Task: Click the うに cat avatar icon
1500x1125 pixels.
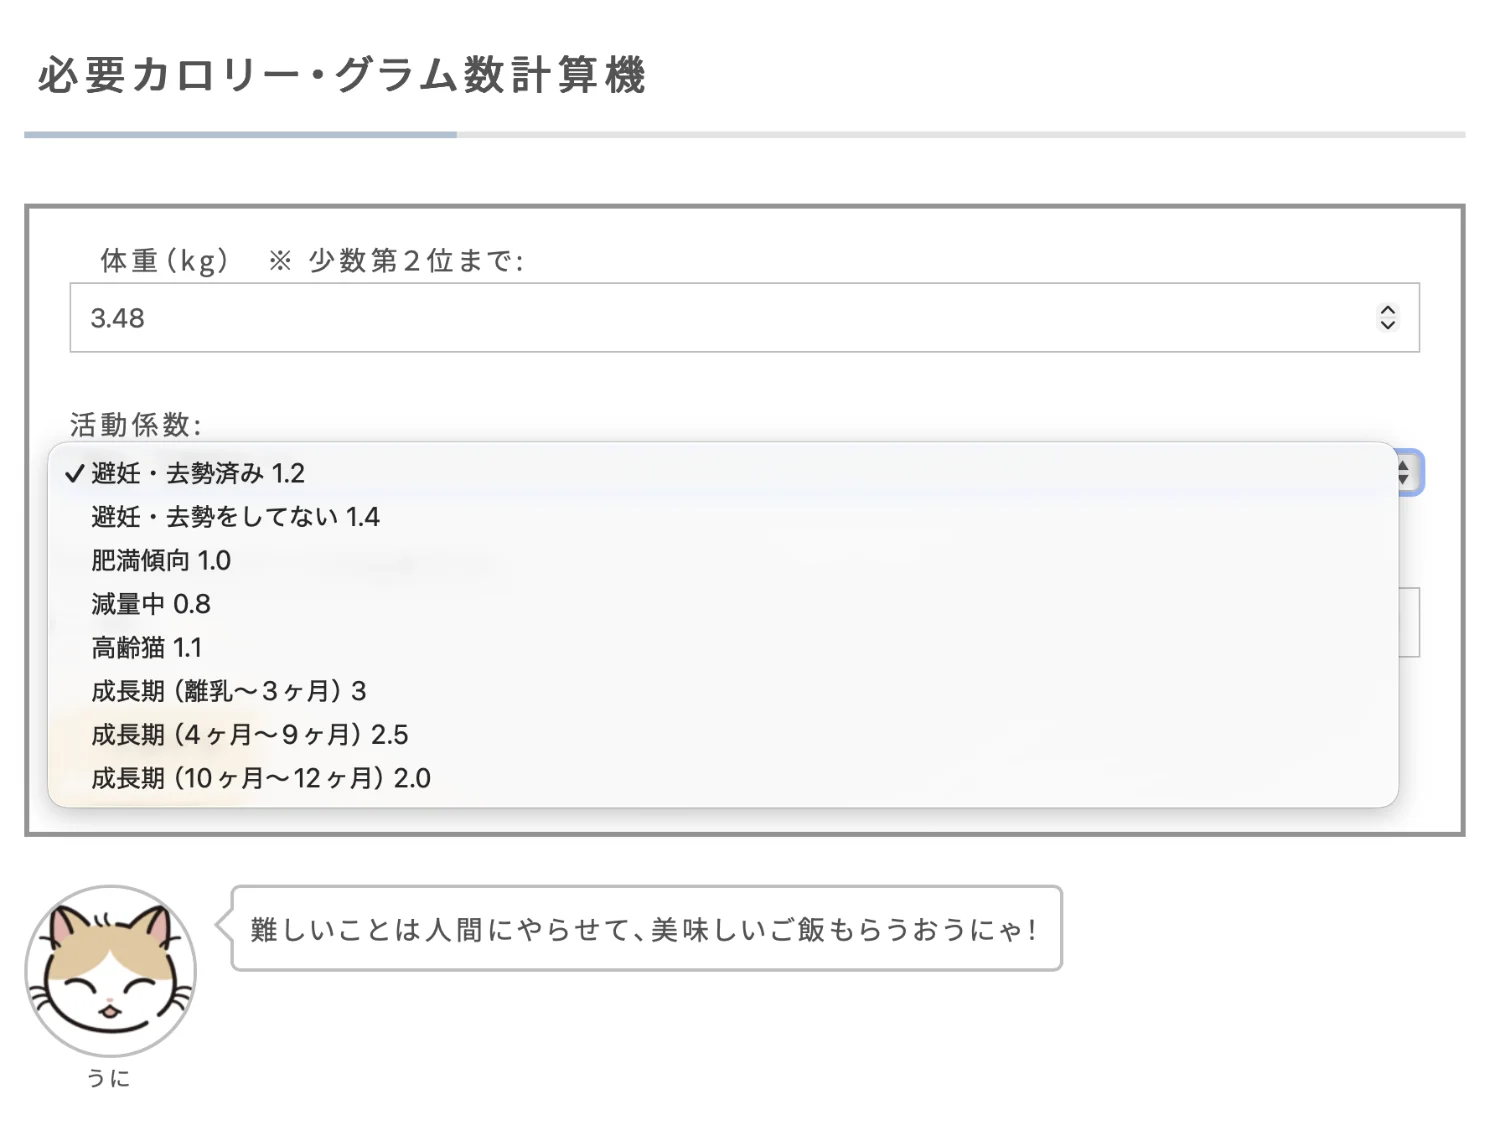Action: (110, 971)
